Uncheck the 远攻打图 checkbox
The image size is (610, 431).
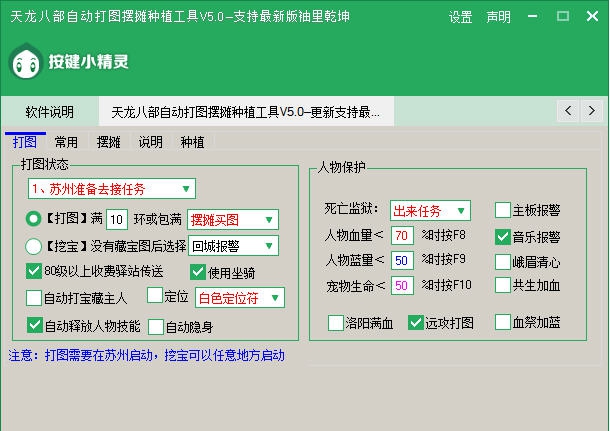(x=415, y=322)
